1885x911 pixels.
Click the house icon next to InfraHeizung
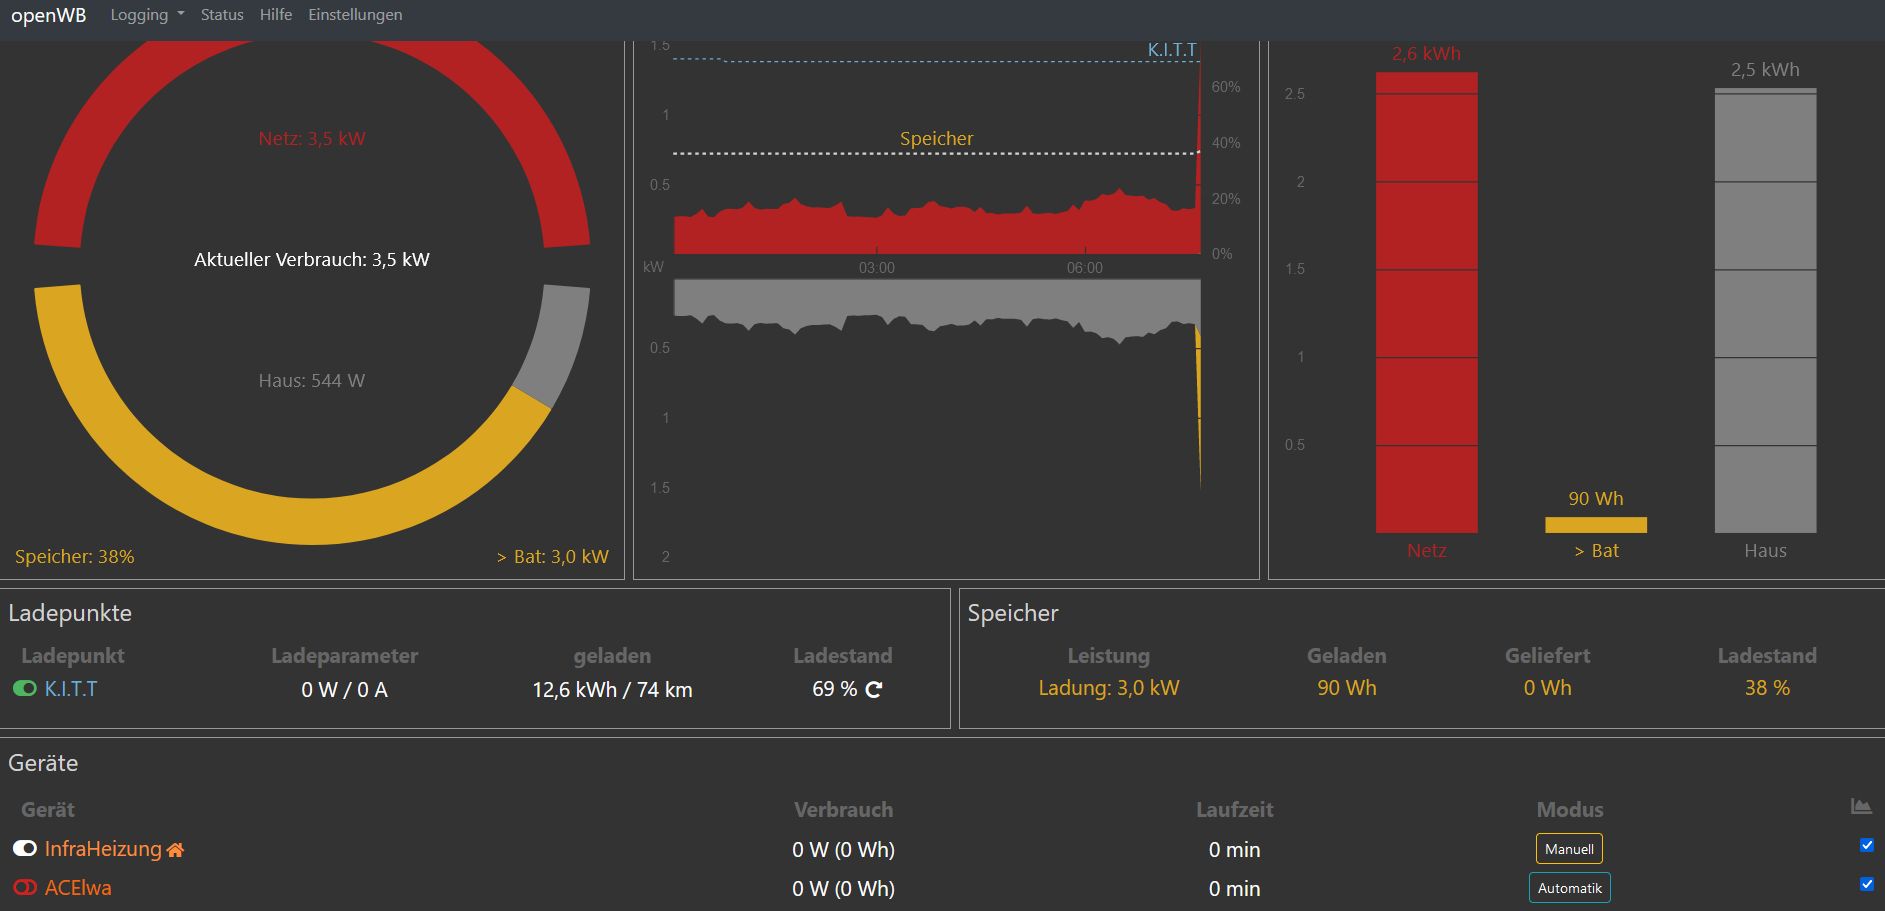pyautogui.click(x=176, y=850)
